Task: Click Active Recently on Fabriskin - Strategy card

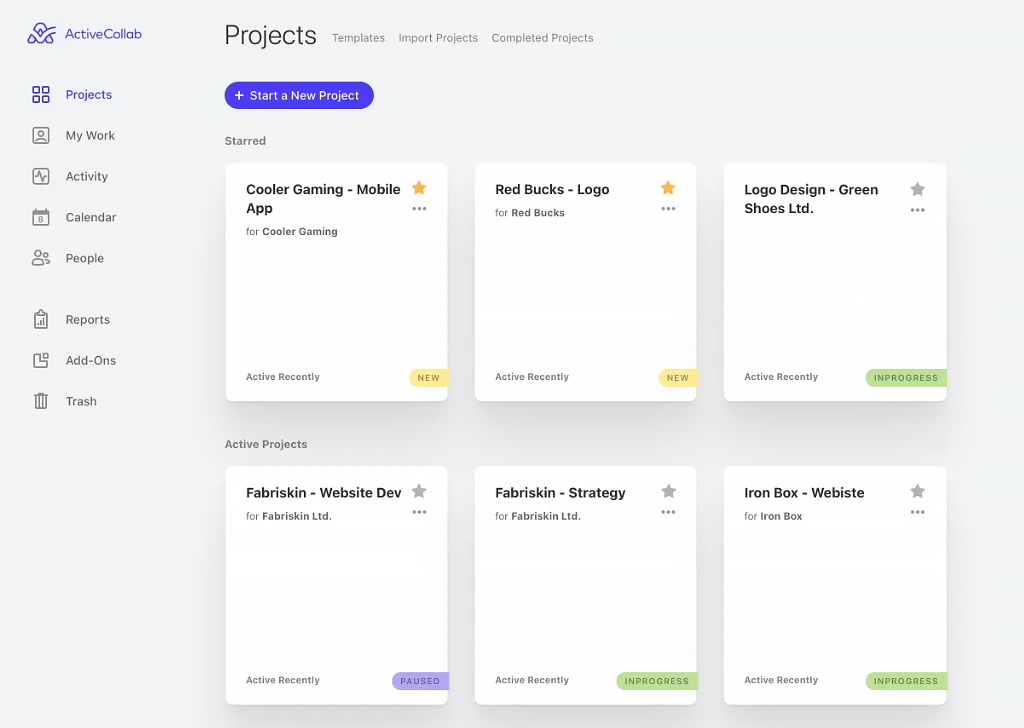Action: click(532, 680)
